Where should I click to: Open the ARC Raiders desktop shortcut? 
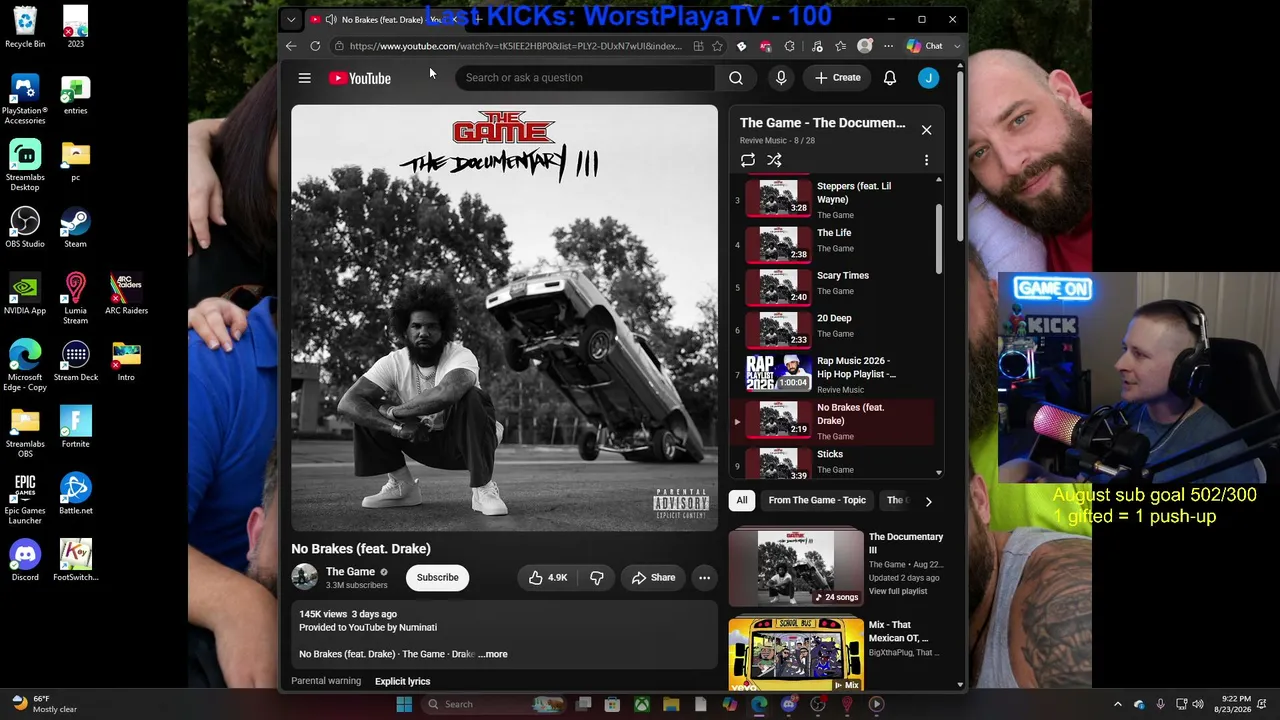tap(126, 294)
